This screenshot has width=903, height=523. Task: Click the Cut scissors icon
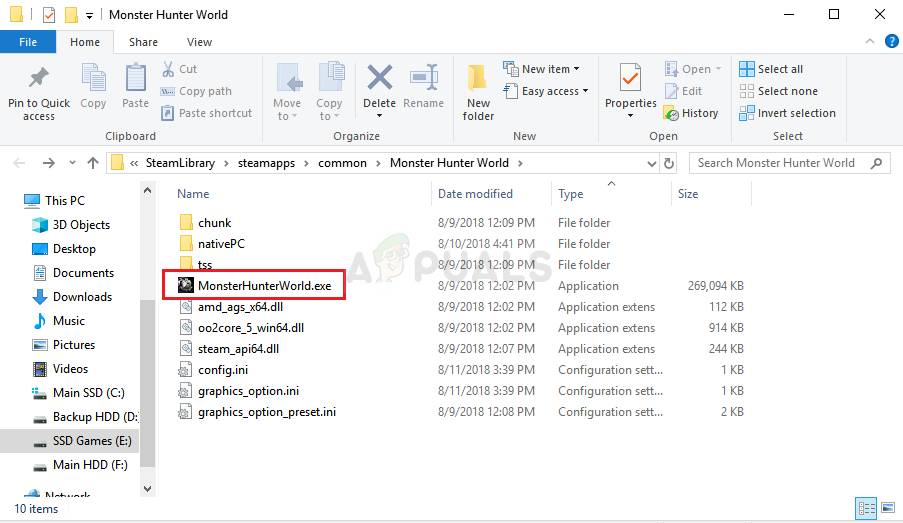(168, 69)
